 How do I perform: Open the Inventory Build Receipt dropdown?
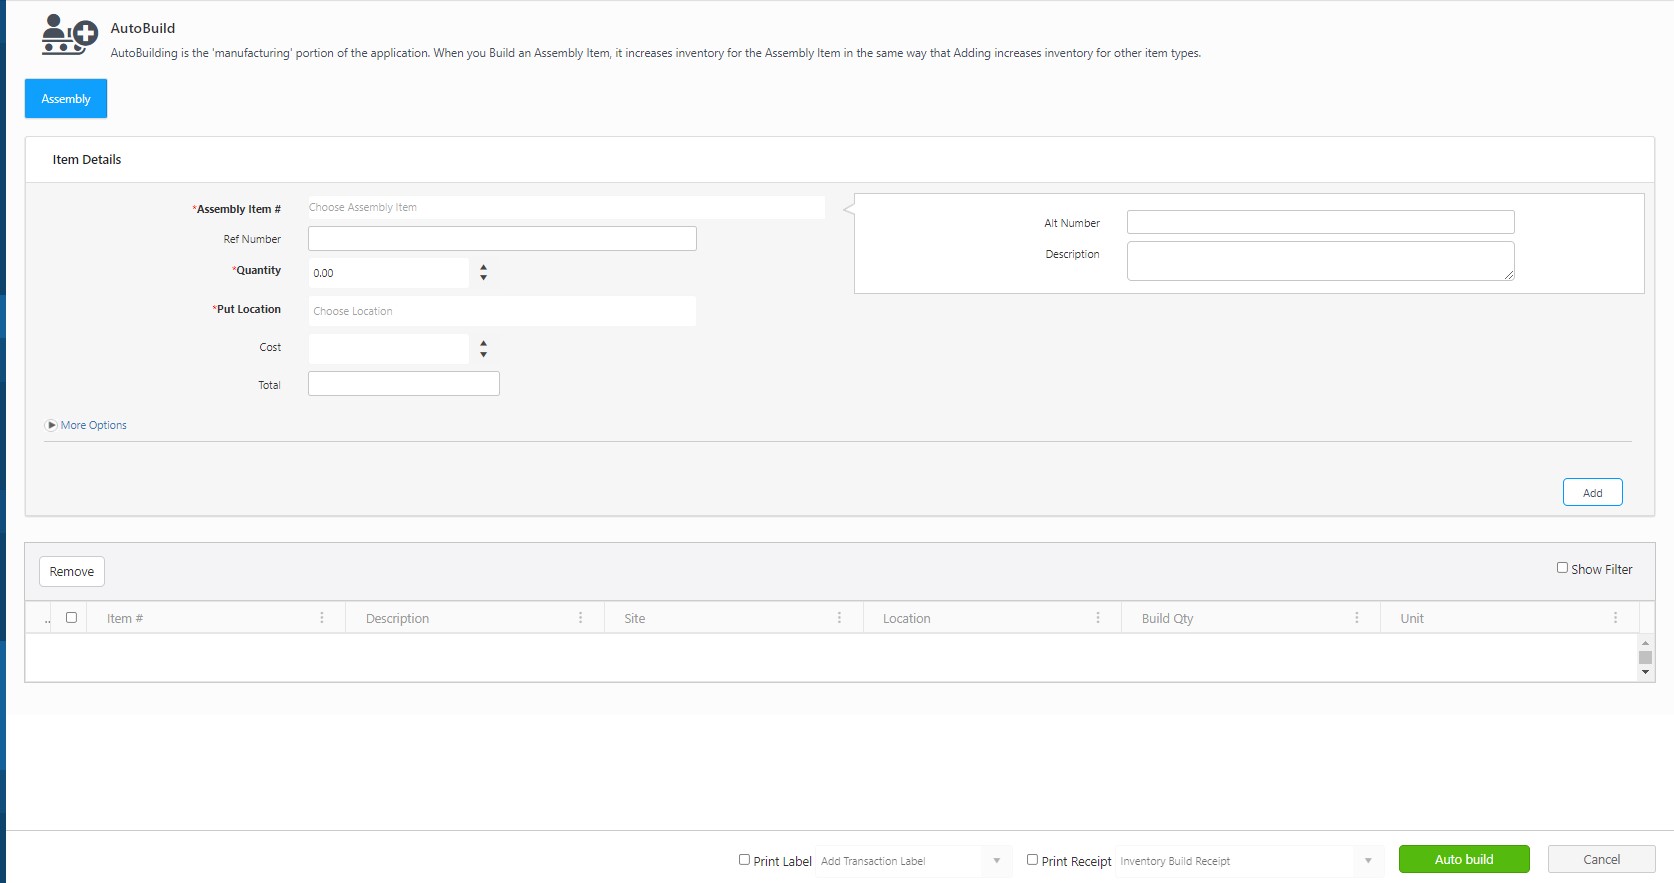1368,861
